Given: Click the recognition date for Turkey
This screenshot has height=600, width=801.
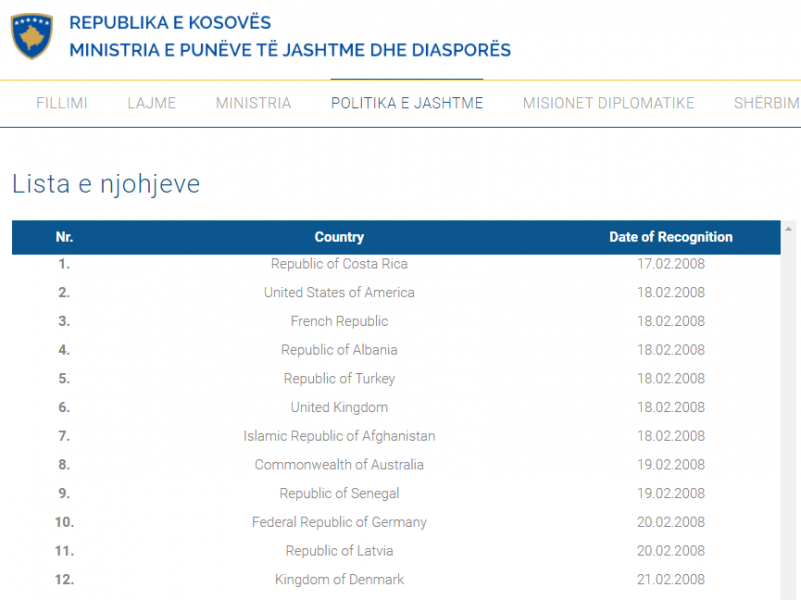Looking at the screenshot, I should (x=671, y=378).
